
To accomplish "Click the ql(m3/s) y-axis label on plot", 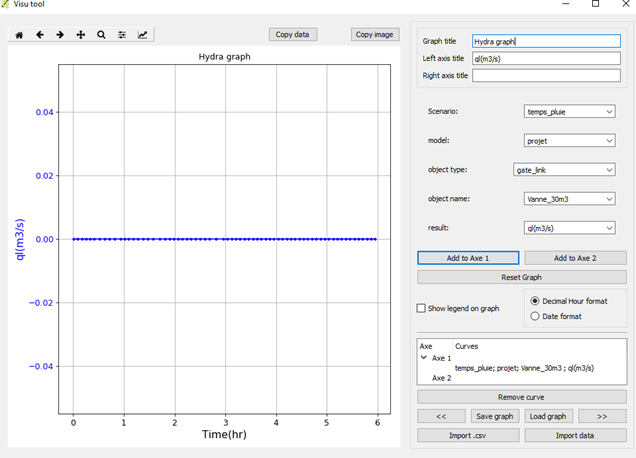I will pyautogui.click(x=19, y=239).
